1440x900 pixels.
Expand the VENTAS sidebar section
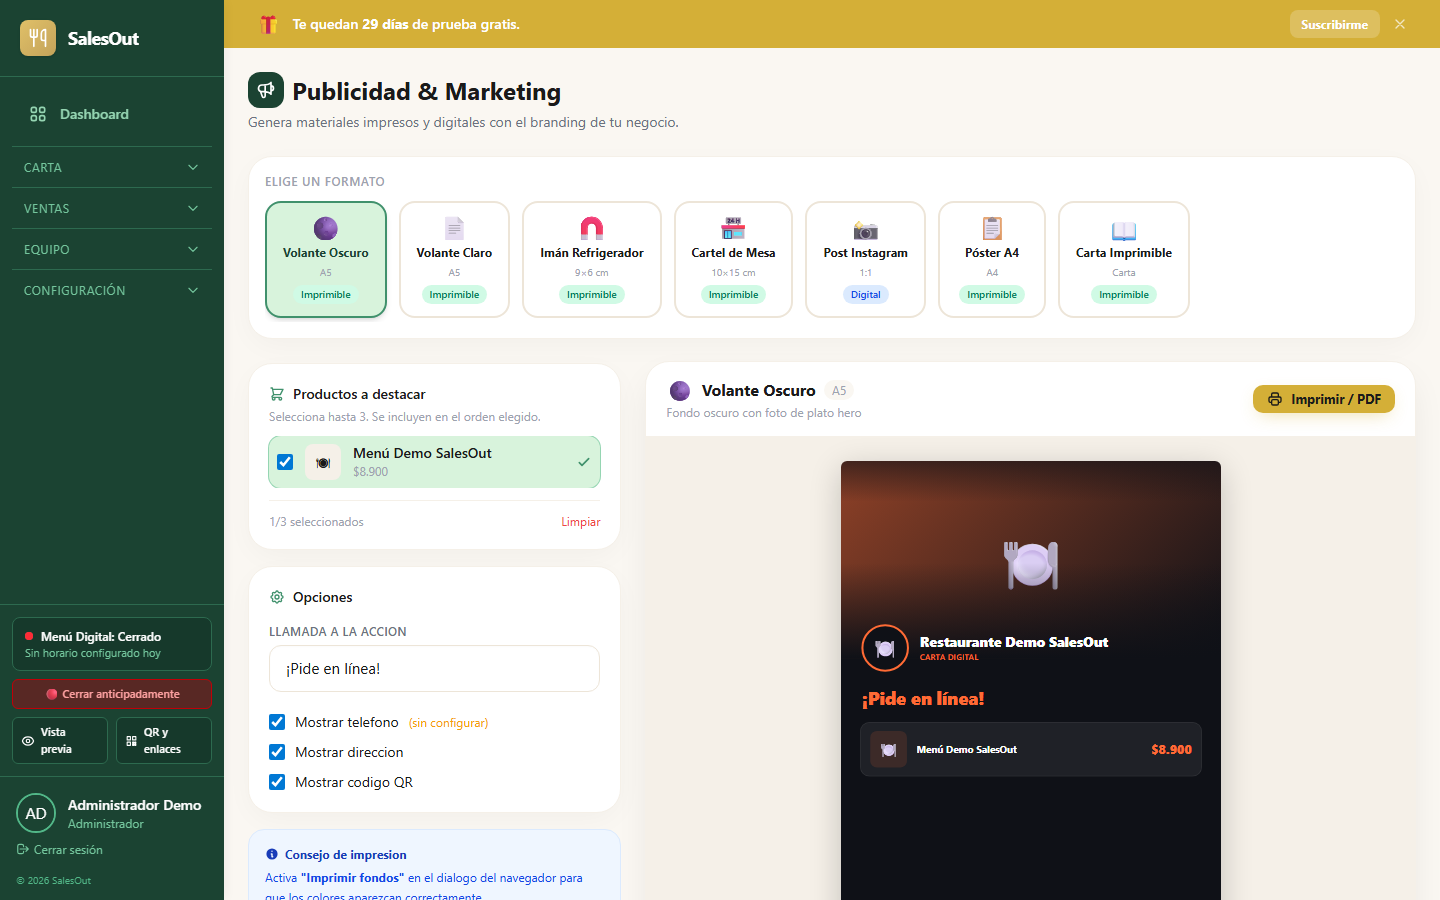(x=112, y=208)
